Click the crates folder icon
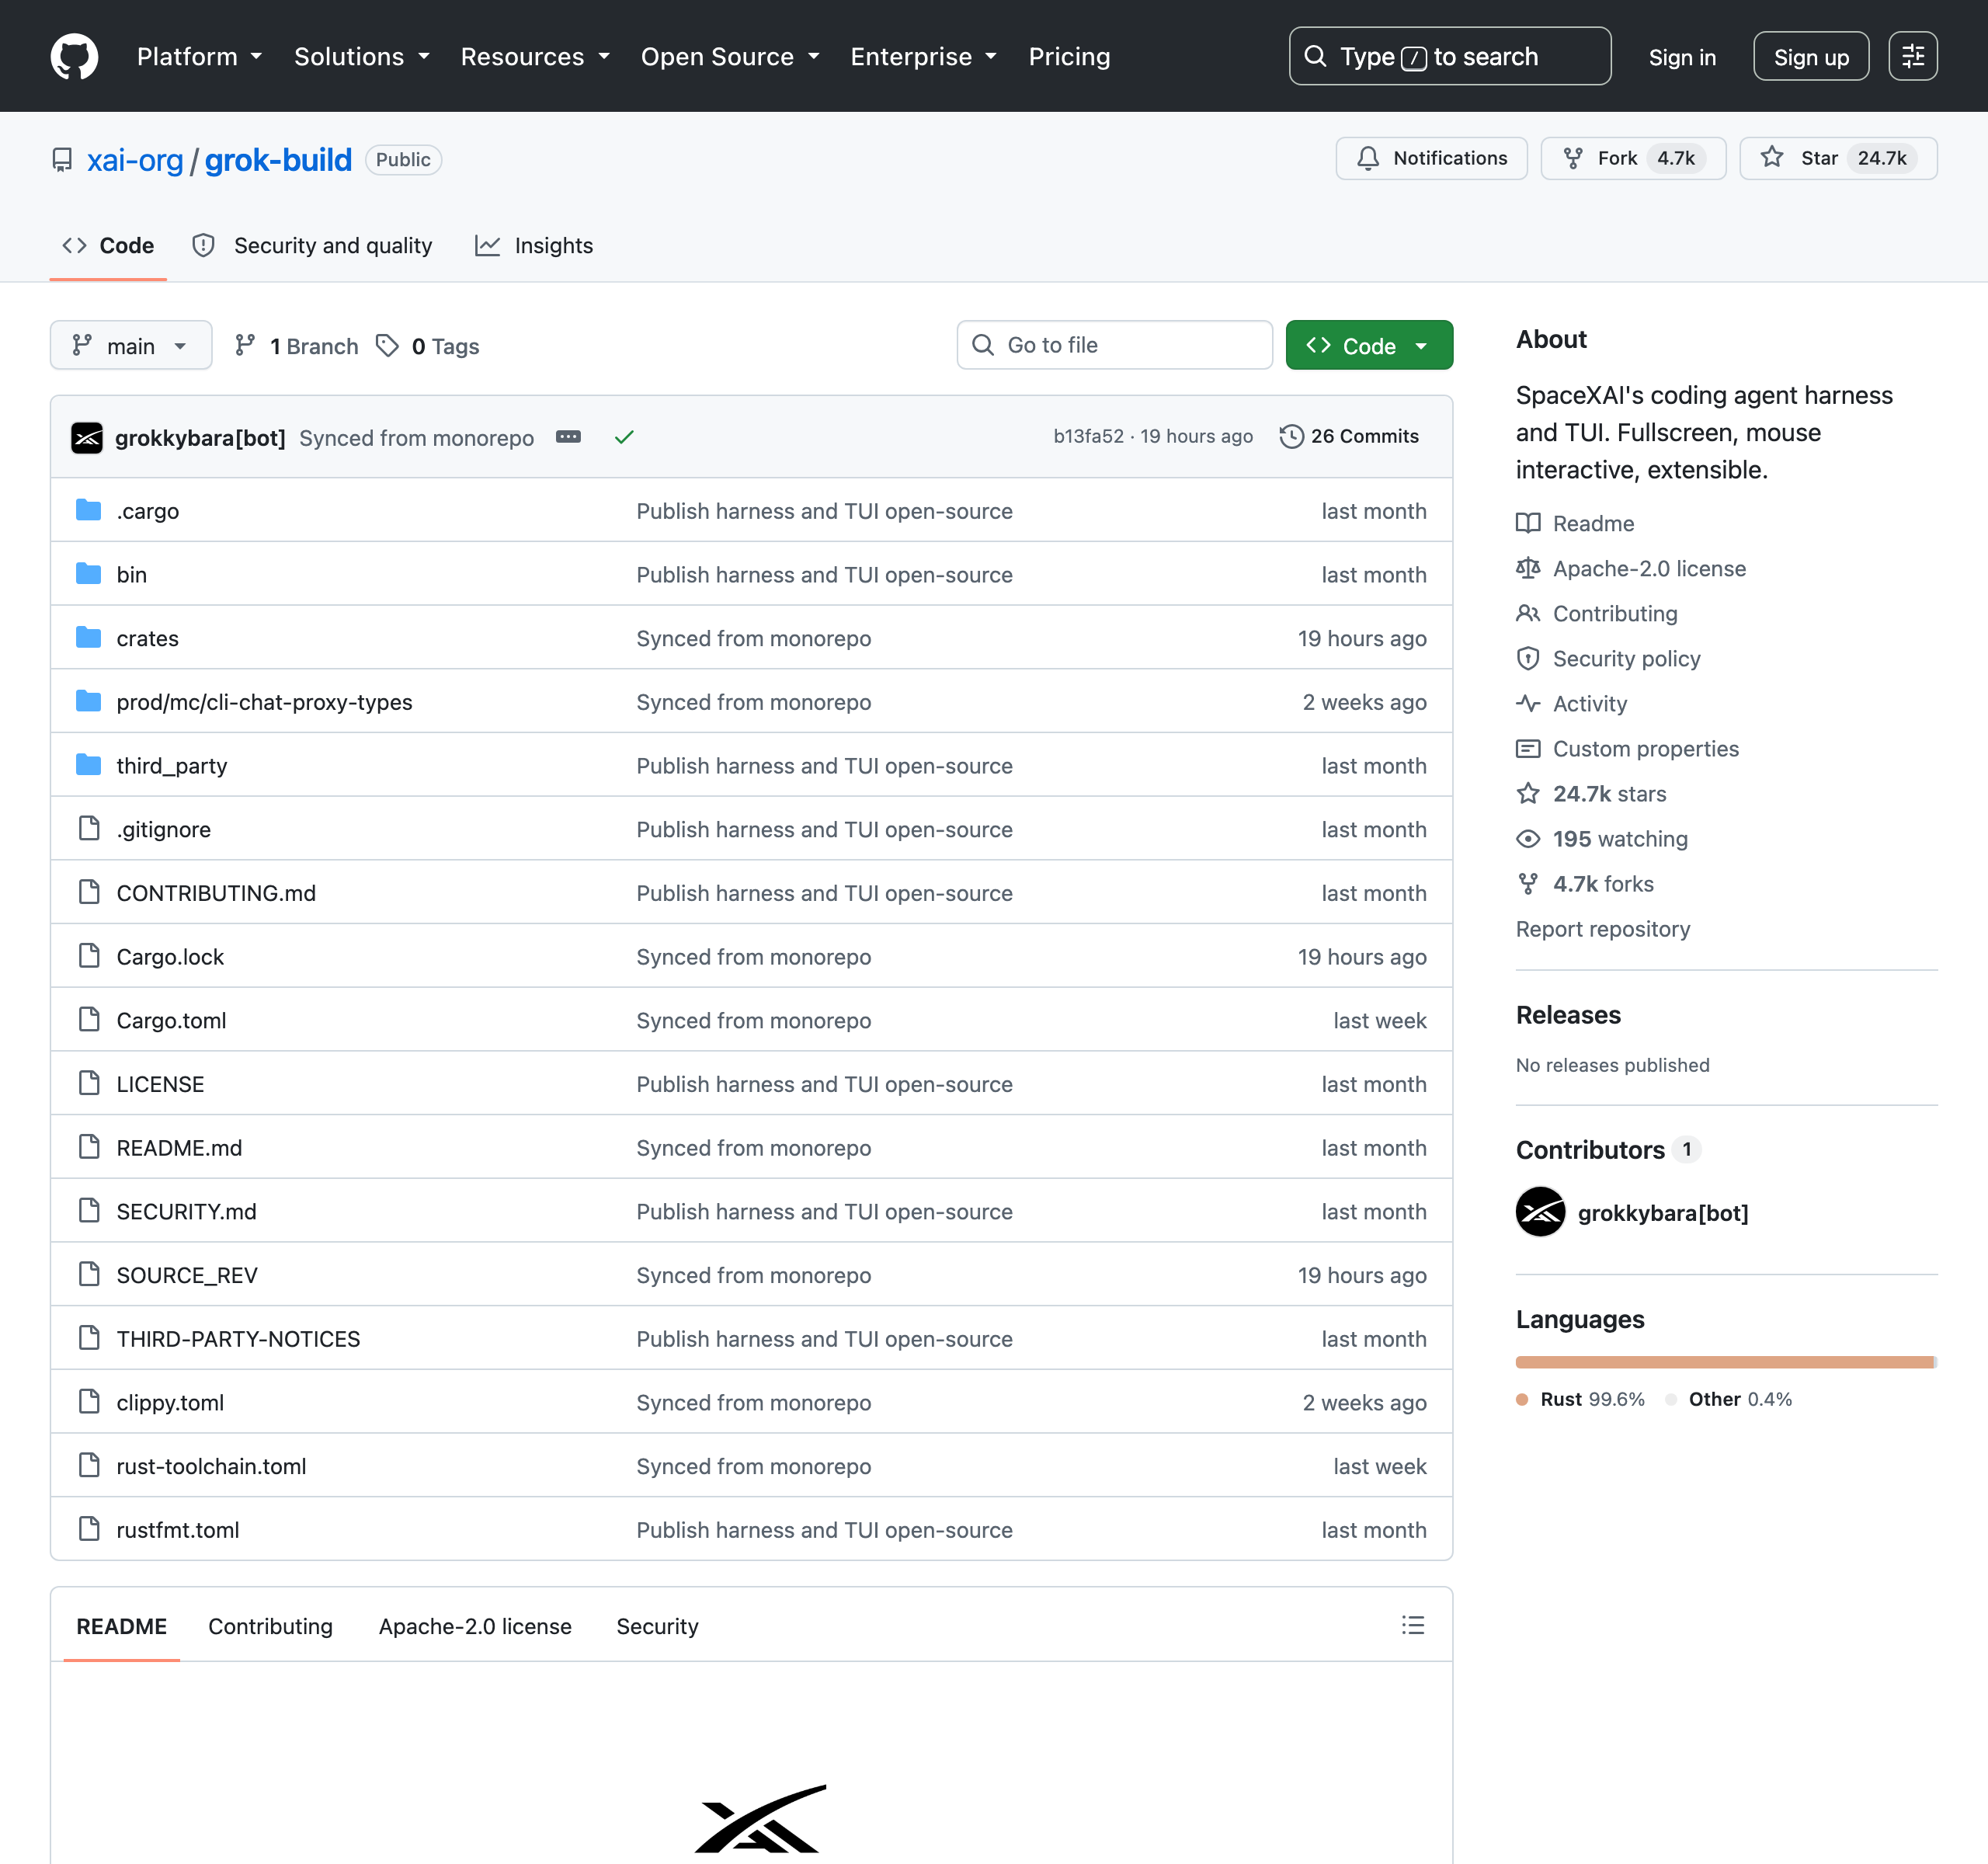Image resolution: width=1988 pixels, height=1864 pixels. [89, 637]
